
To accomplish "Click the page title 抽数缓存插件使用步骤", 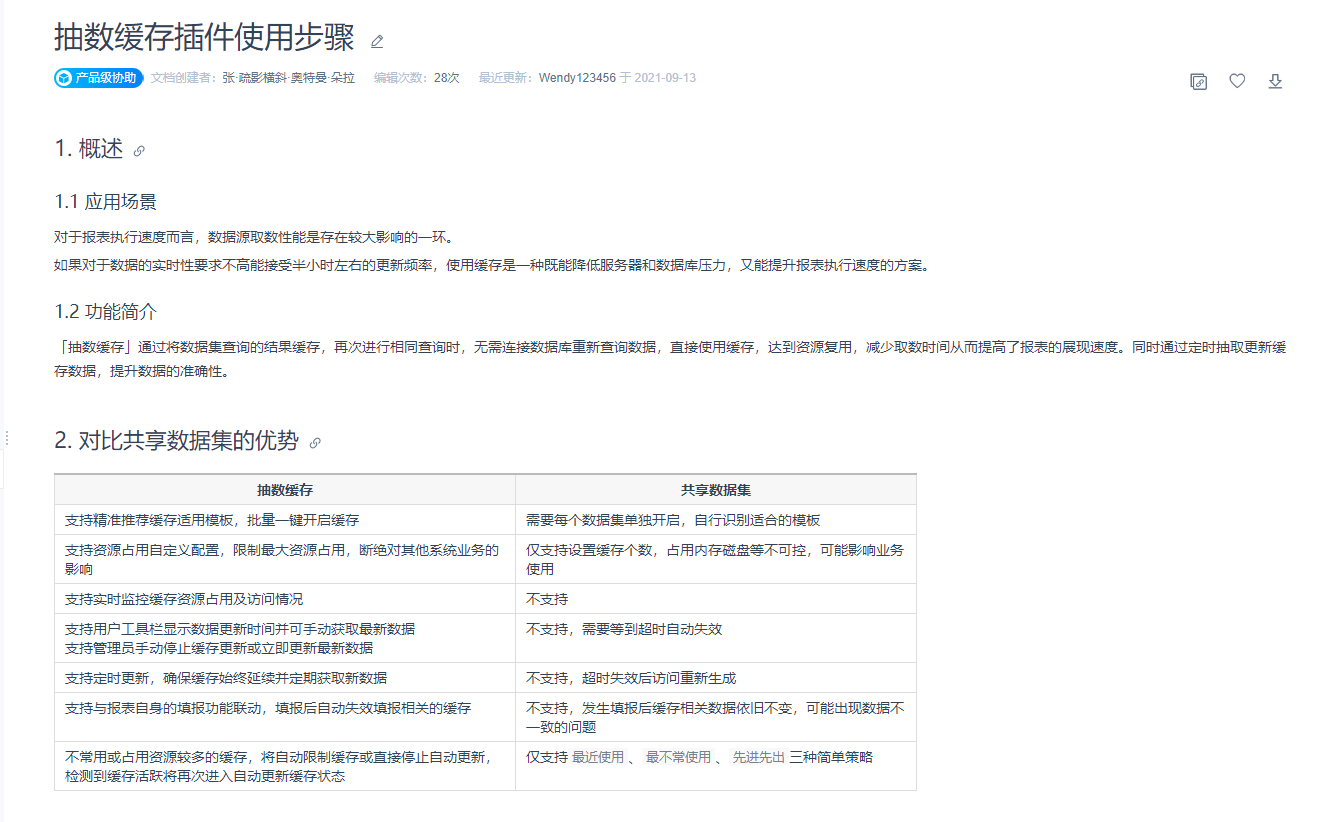I will pyautogui.click(x=204, y=38).
